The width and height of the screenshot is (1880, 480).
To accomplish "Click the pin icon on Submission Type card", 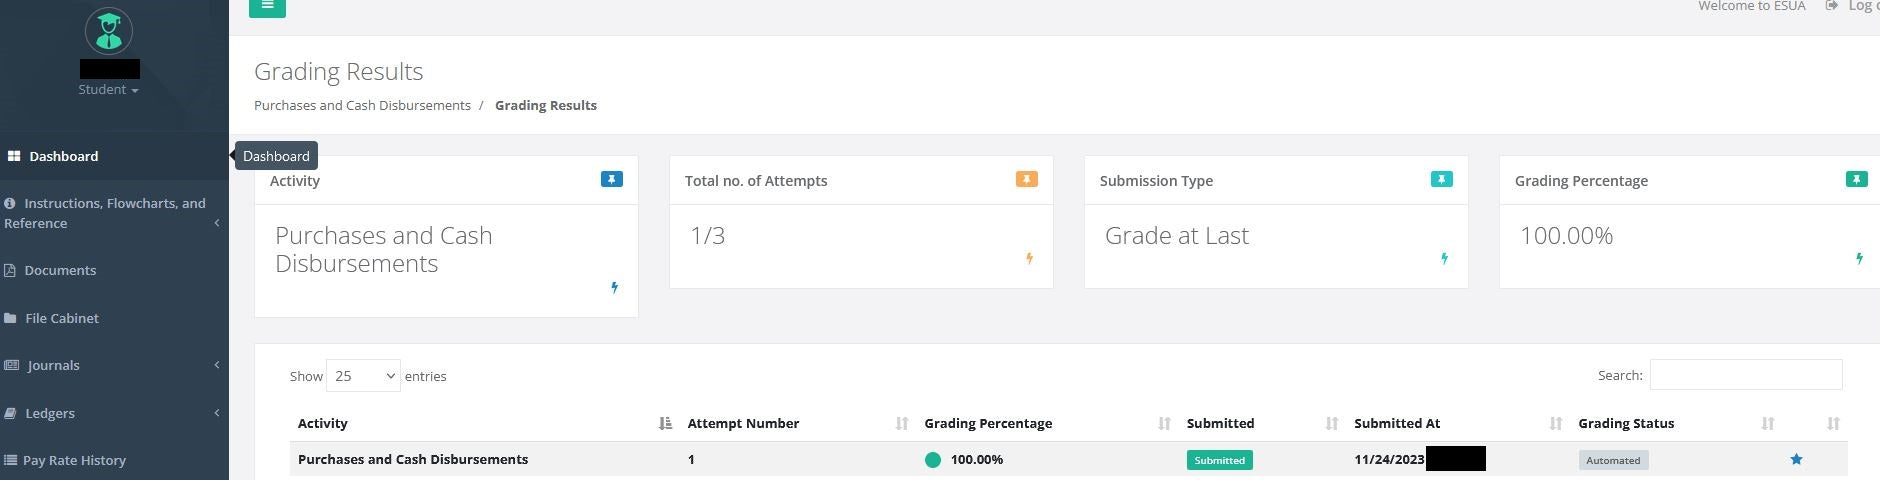I will tap(1441, 179).
